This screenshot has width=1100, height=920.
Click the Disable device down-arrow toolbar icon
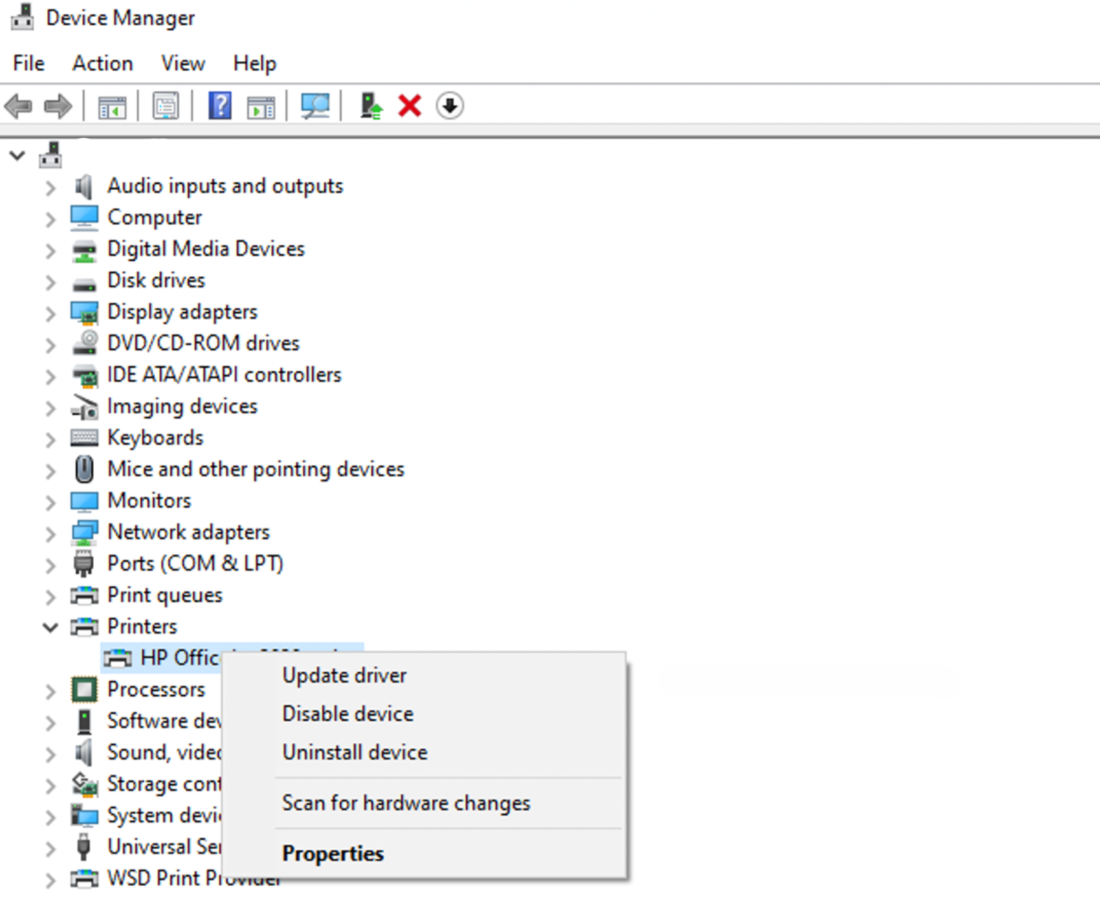(449, 105)
